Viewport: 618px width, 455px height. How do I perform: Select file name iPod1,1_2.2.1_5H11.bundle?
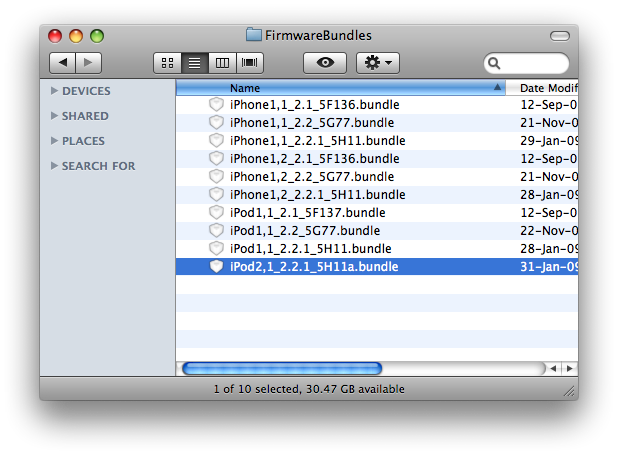tap(311, 249)
